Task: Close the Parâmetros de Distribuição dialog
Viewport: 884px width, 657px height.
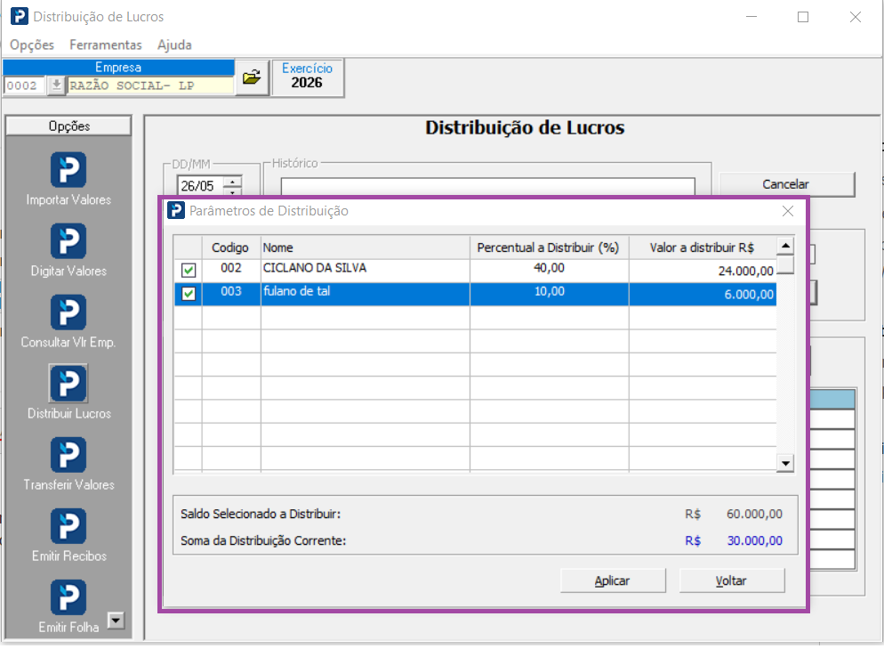Action: click(x=788, y=211)
